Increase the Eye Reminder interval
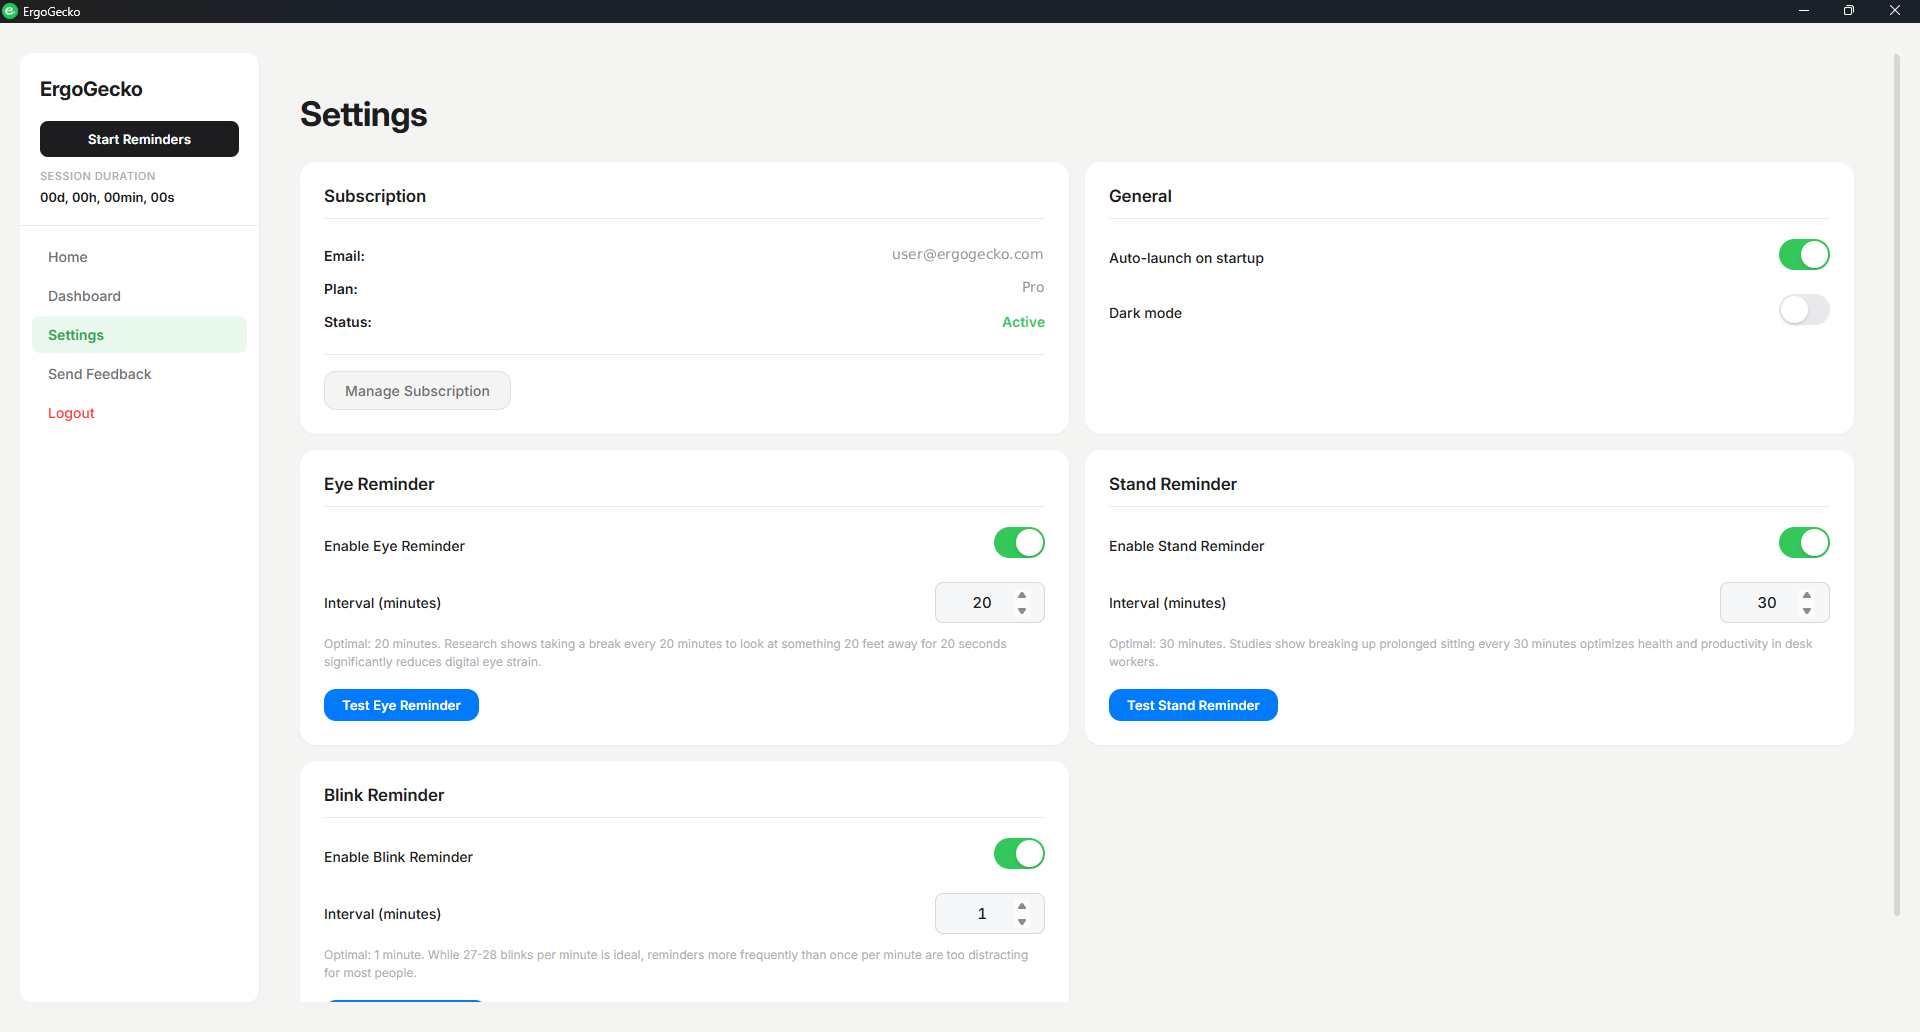 (1022, 595)
